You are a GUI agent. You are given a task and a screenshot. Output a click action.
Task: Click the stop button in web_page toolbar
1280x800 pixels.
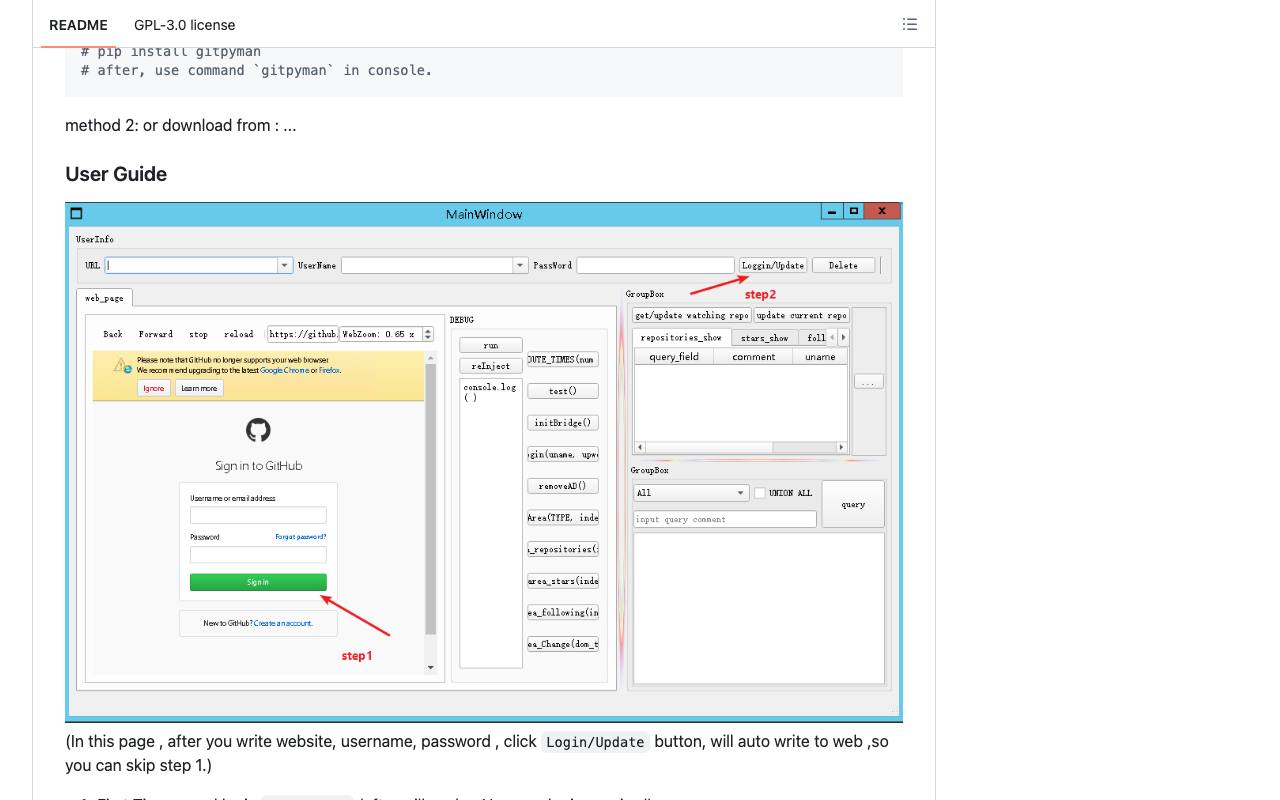(199, 334)
